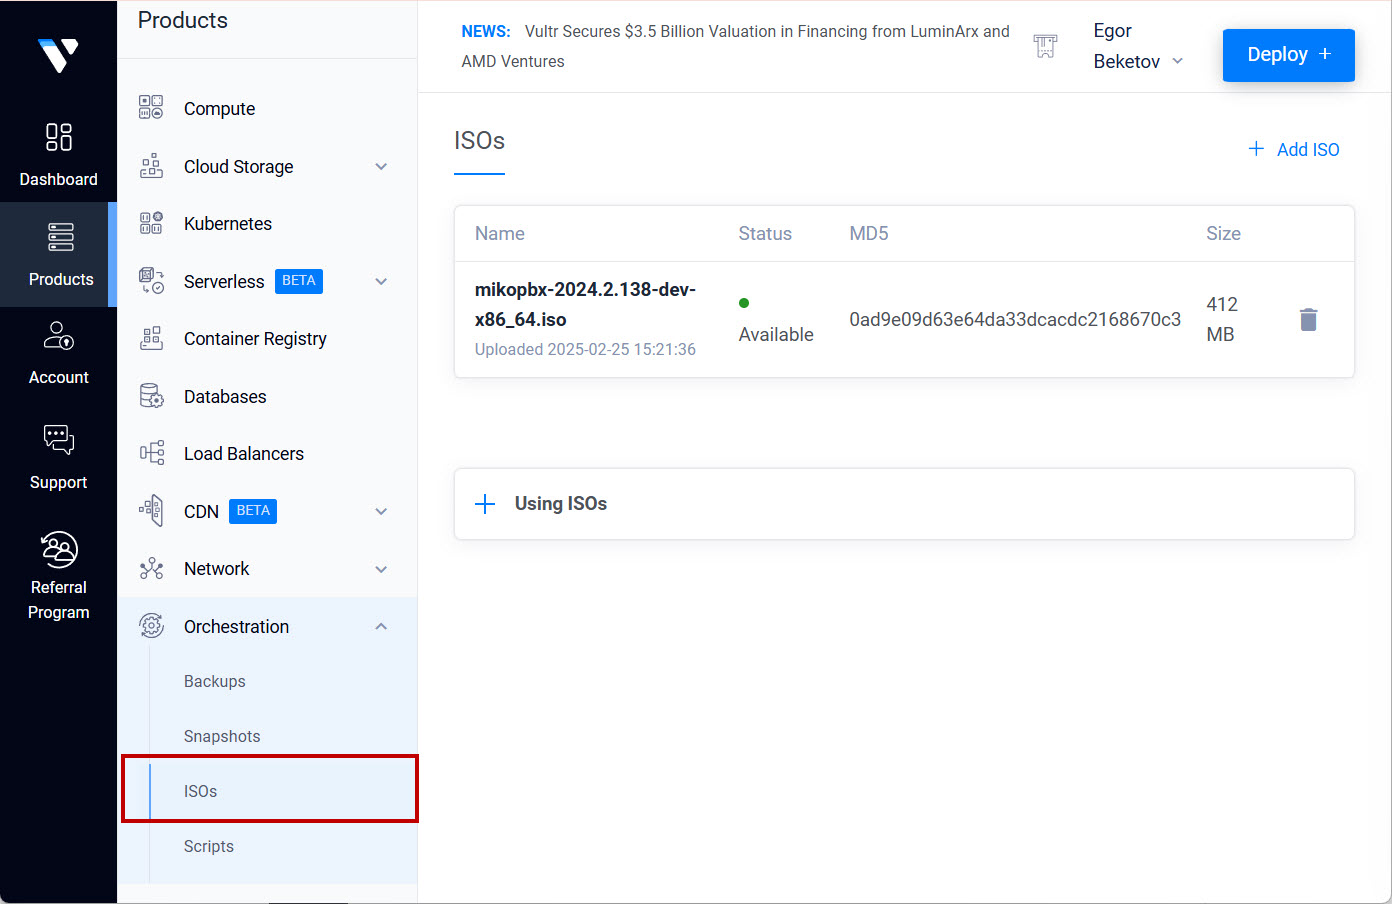The height and width of the screenshot is (904, 1392).
Task: Click the Databases icon in products menu
Action: (x=151, y=397)
